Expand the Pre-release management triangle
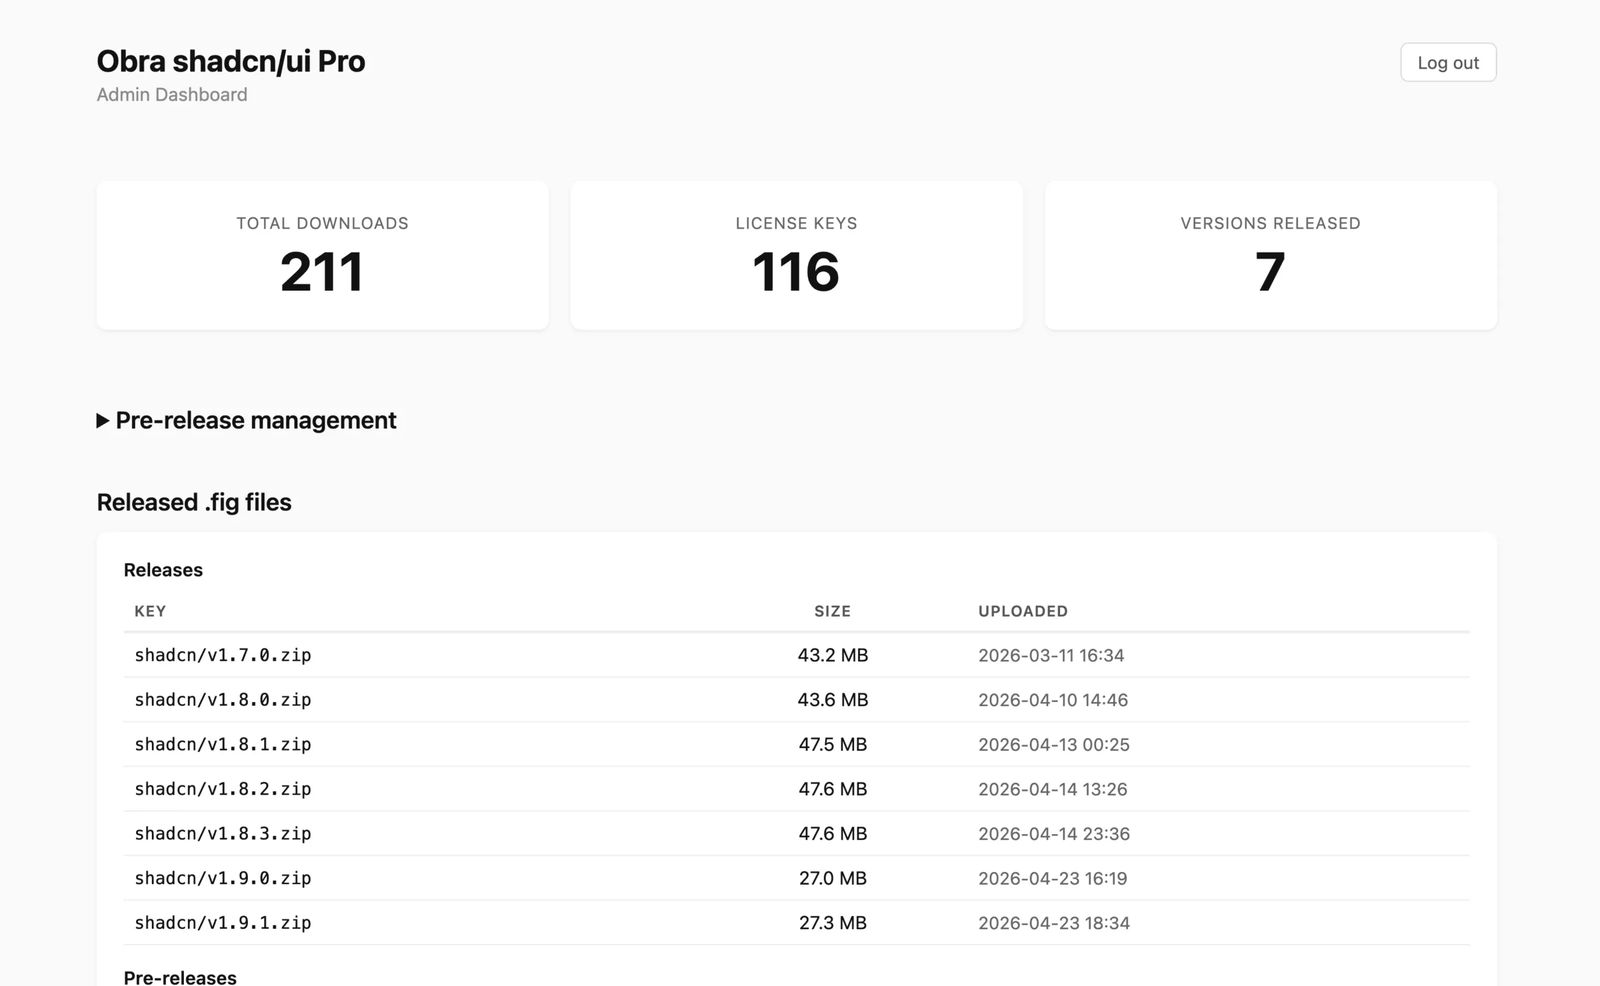1600x986 pixels. point(103,421)
